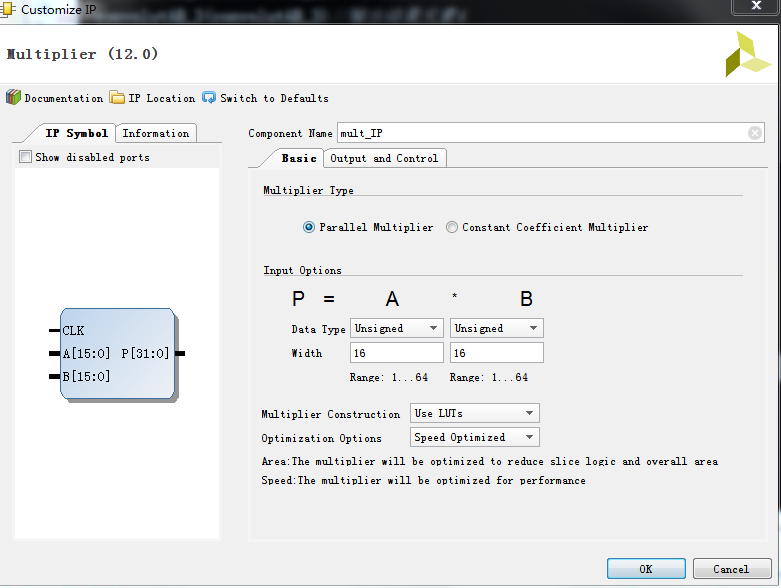Click the A Width input field
Screen dimensions: 781x588
396,353
